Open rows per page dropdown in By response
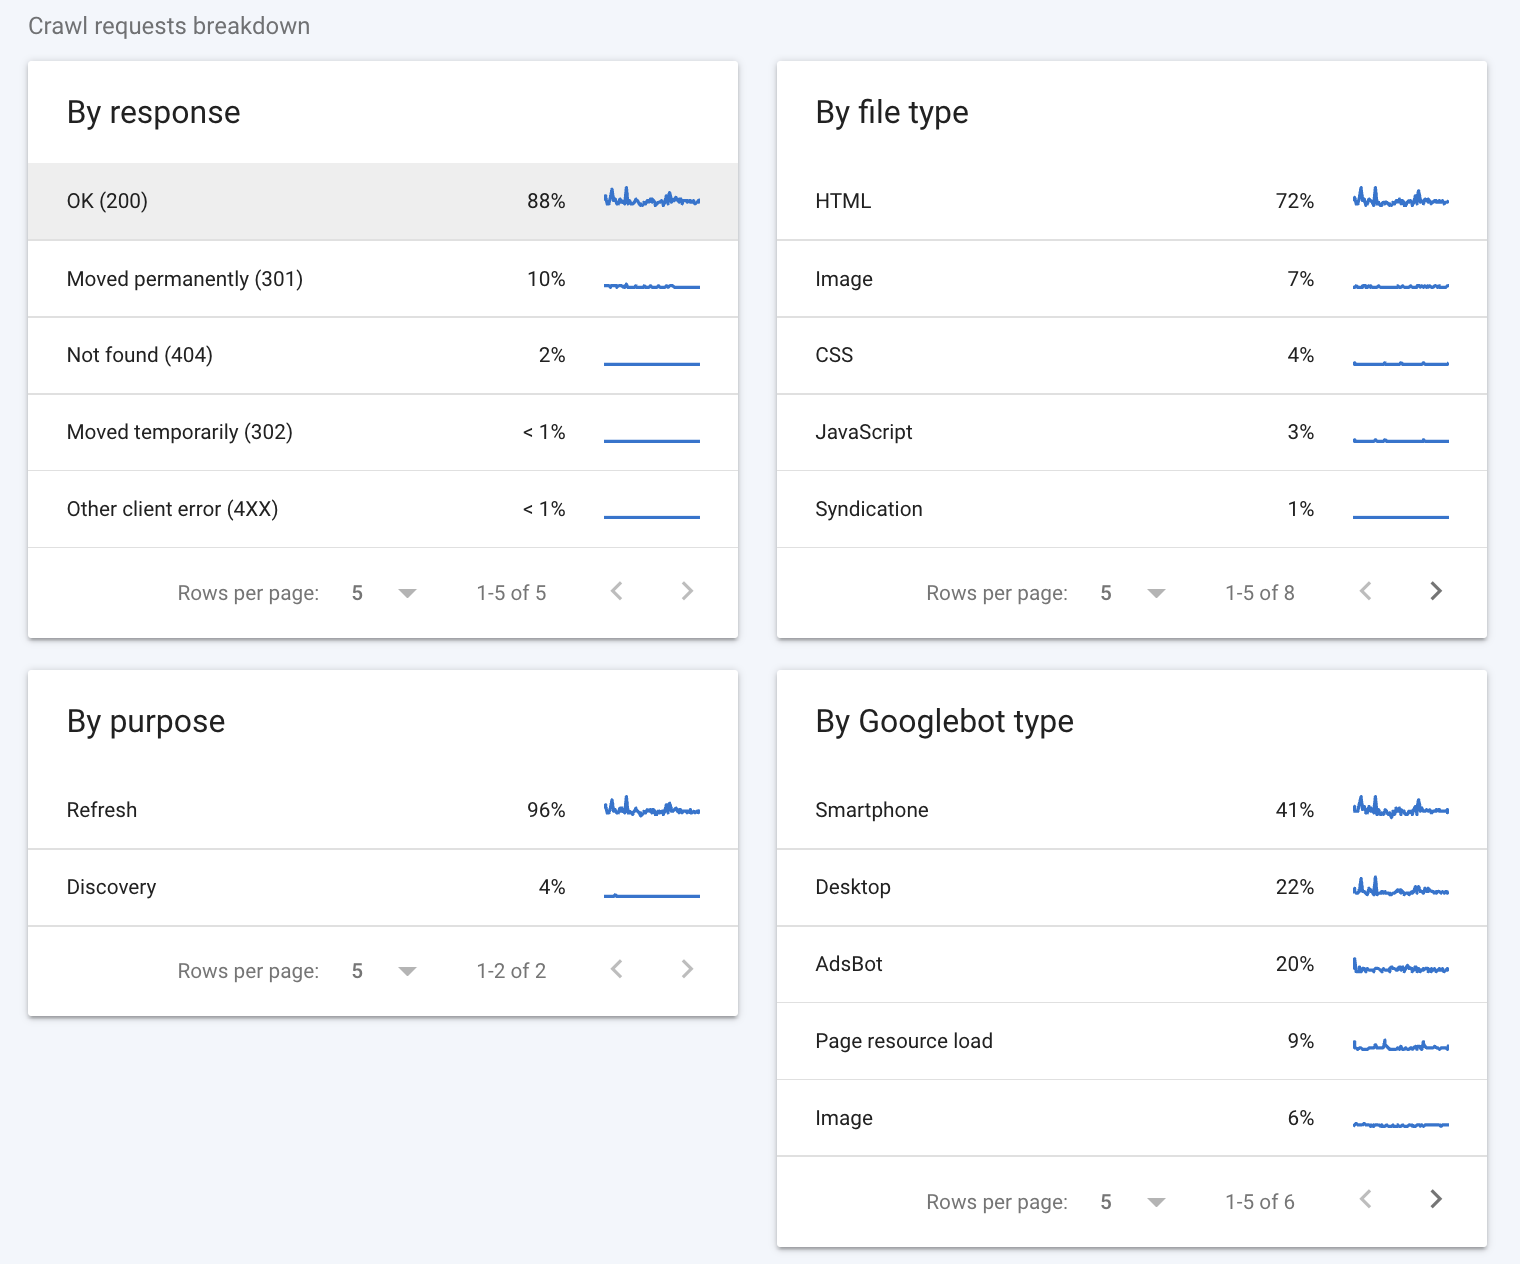The width and height of the screenshot is (1520, 1264). (x=384, y=593)
